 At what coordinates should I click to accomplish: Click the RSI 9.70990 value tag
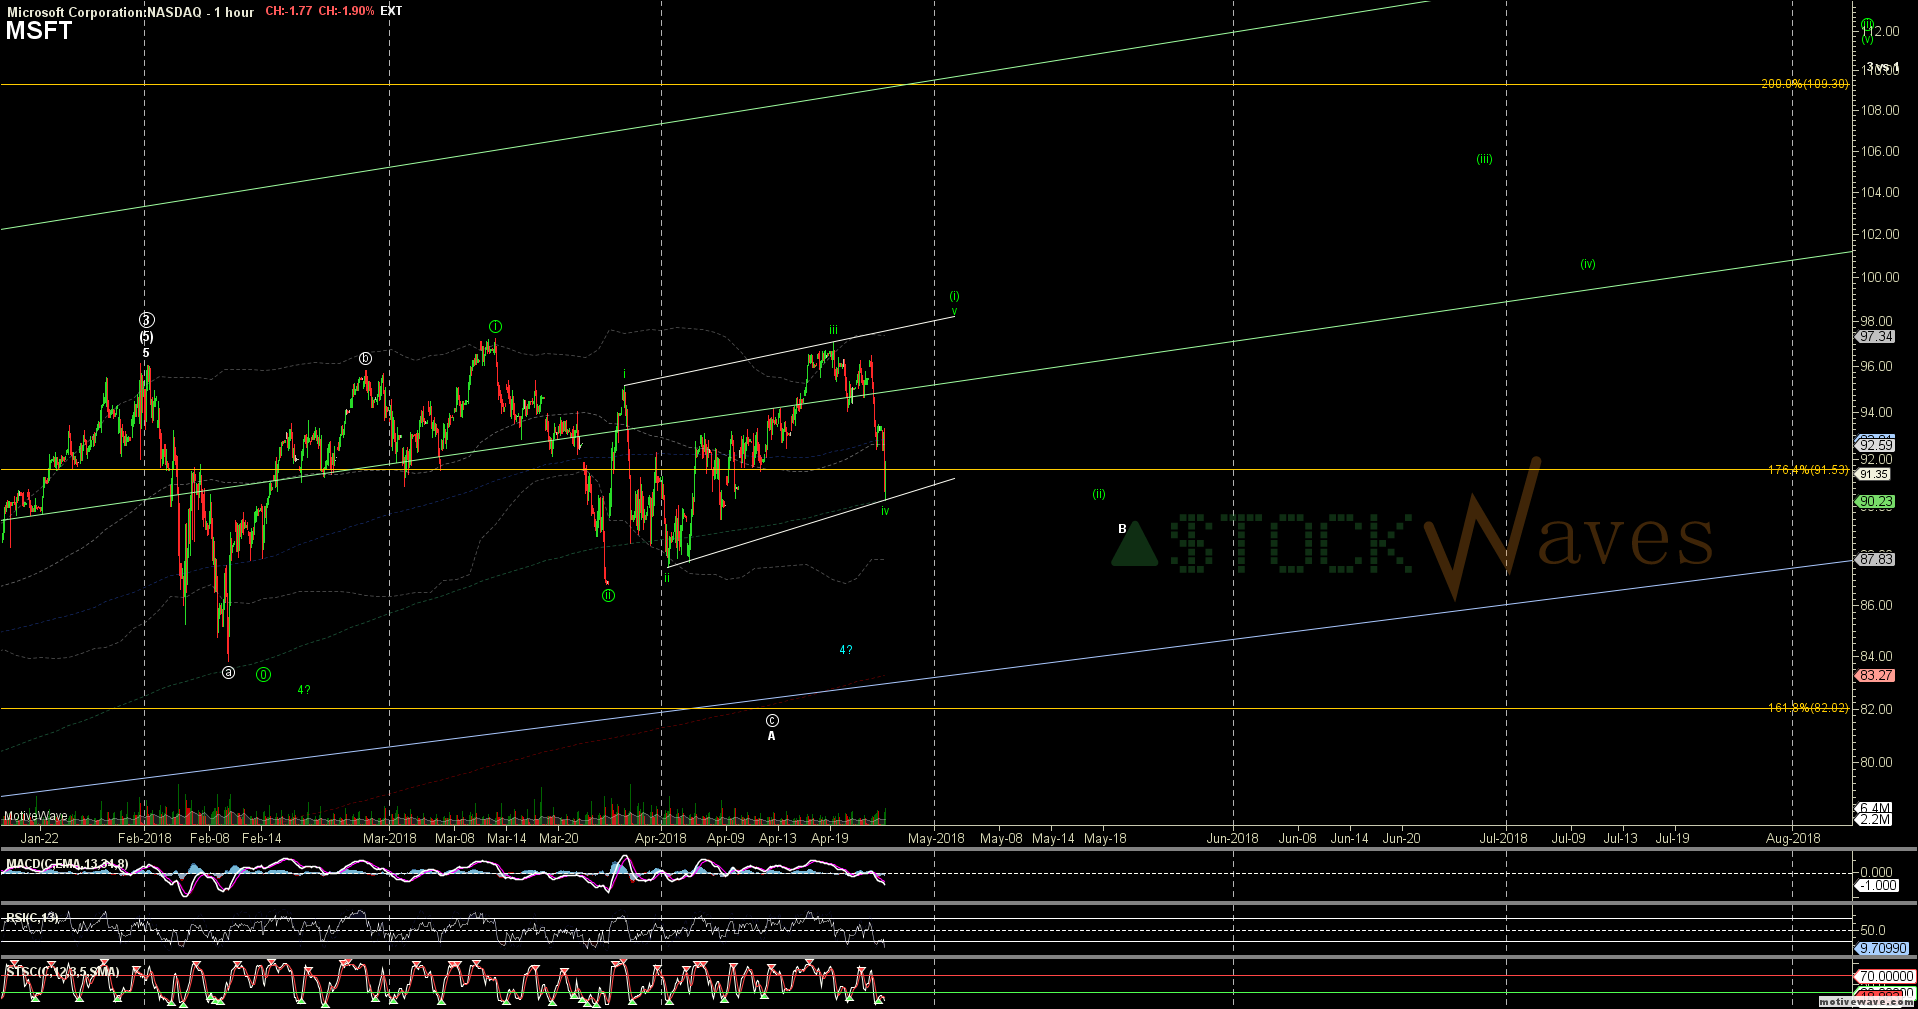point(1882,948)
